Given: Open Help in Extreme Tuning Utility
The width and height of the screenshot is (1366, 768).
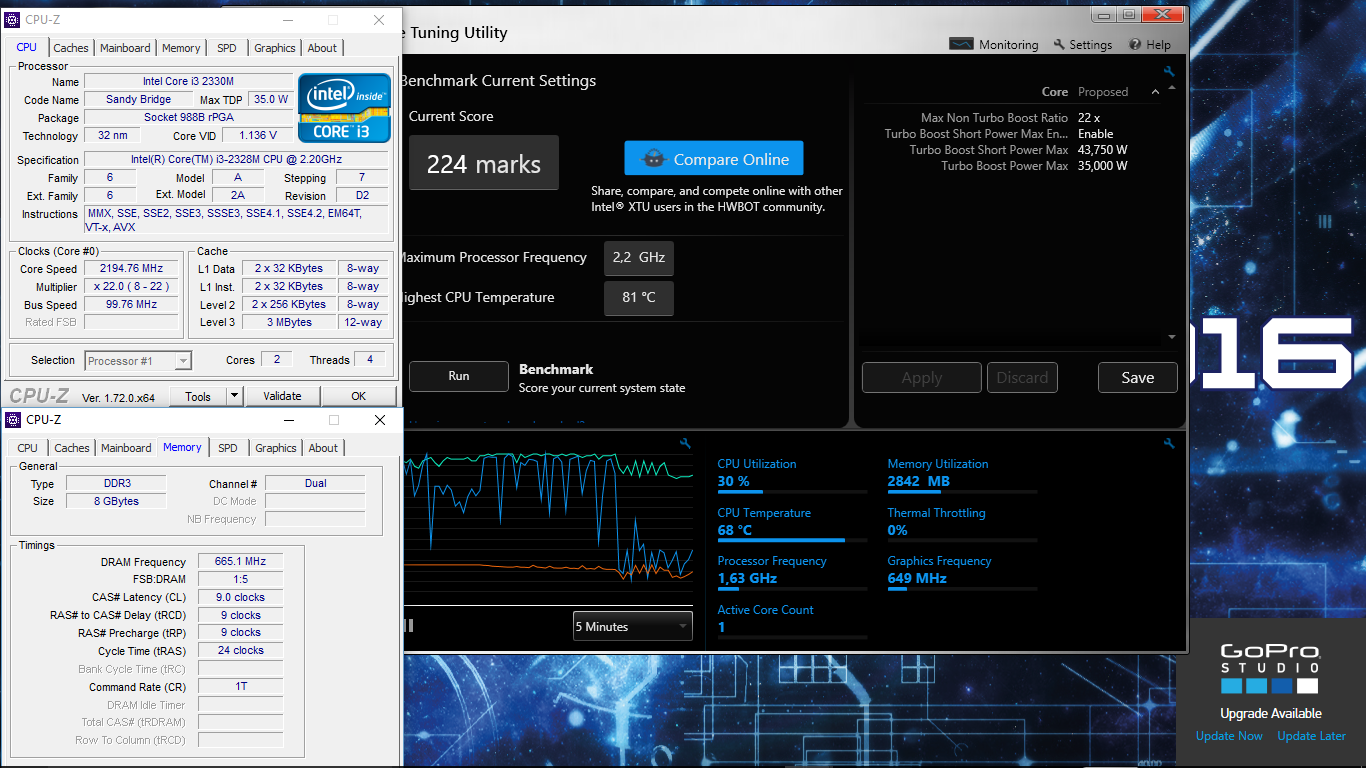Looking at the screenshot, I should point(1150,45).
